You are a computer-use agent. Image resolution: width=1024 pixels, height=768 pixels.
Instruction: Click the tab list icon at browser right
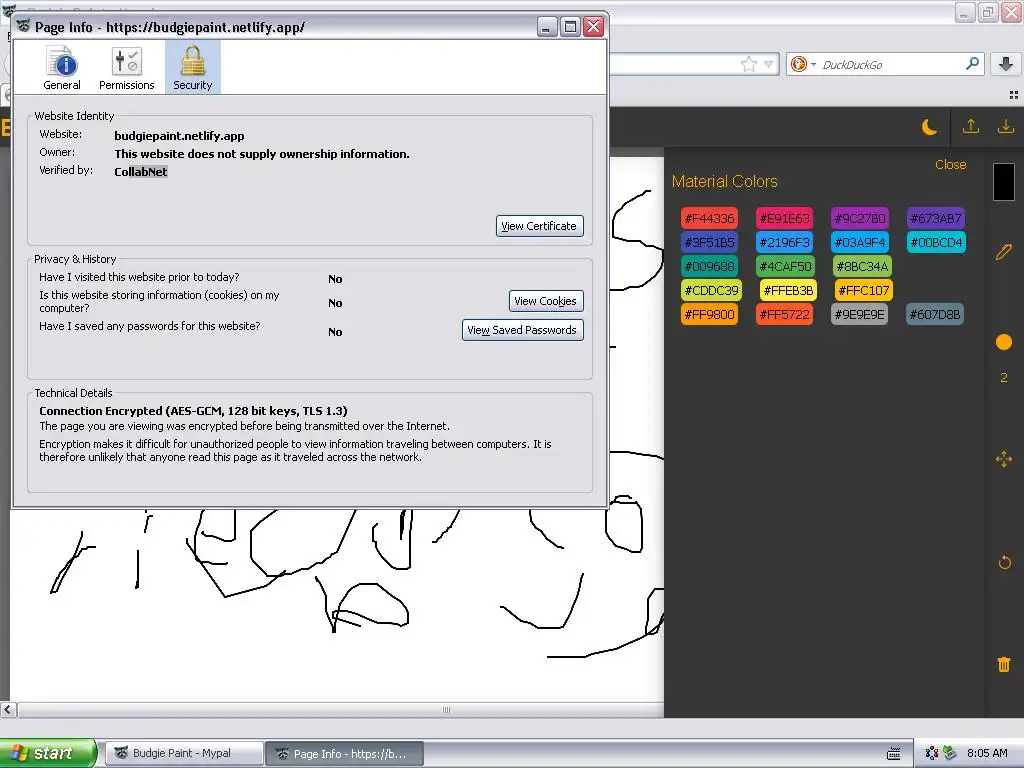pos(1014,95)
